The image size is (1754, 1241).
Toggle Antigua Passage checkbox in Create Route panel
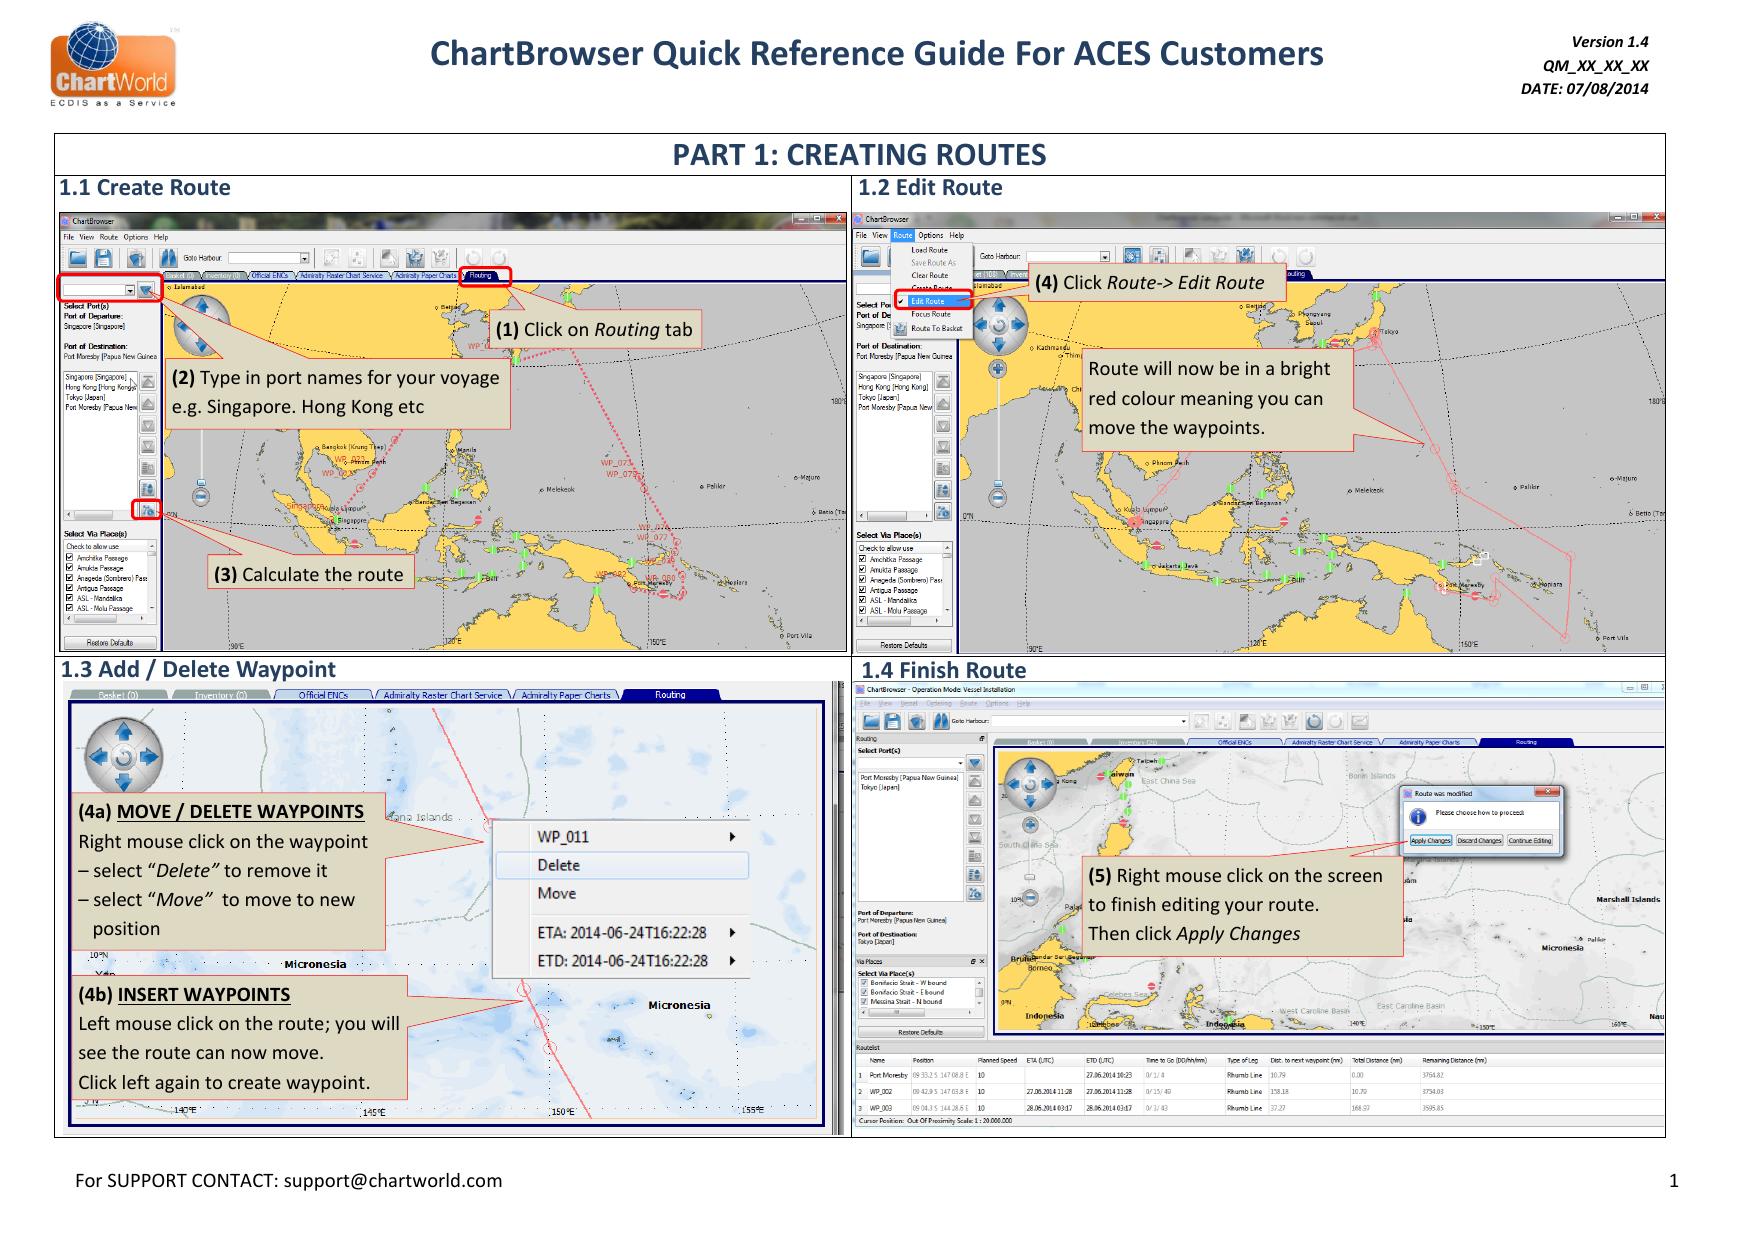pos(69,588)
